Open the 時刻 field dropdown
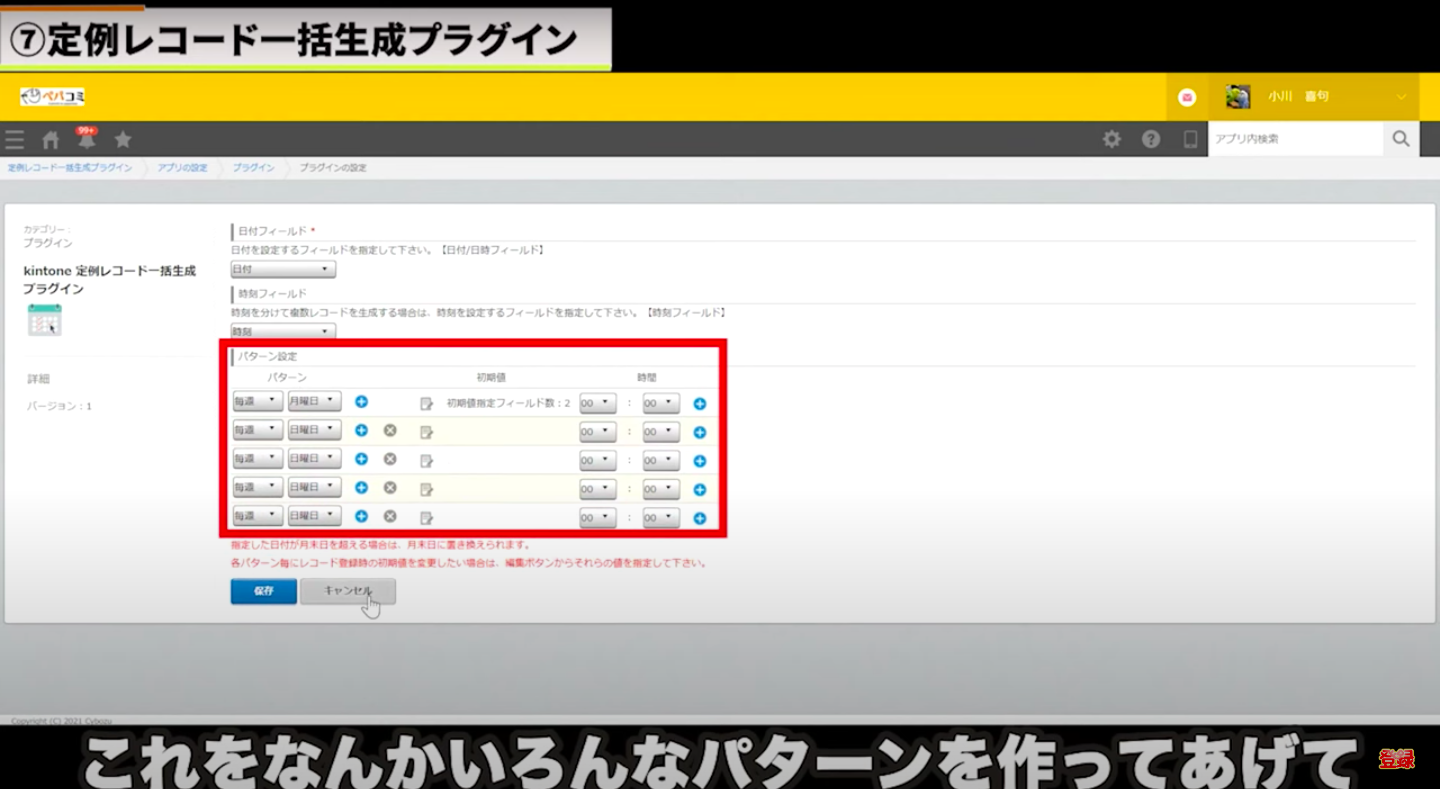 point(283,332)
